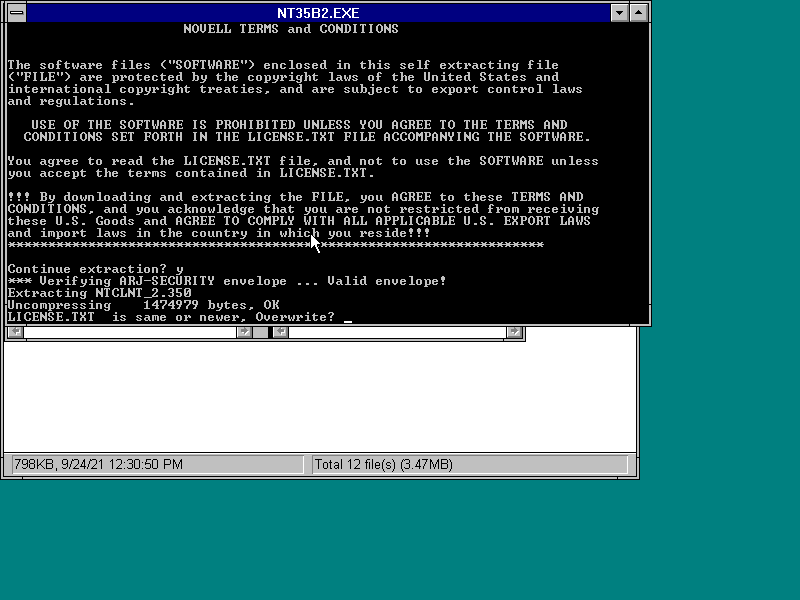
Task: Click the "LICENSE.TXT is same or newer, Overwrite?" prompt
Action: click(x=171, y=317)
